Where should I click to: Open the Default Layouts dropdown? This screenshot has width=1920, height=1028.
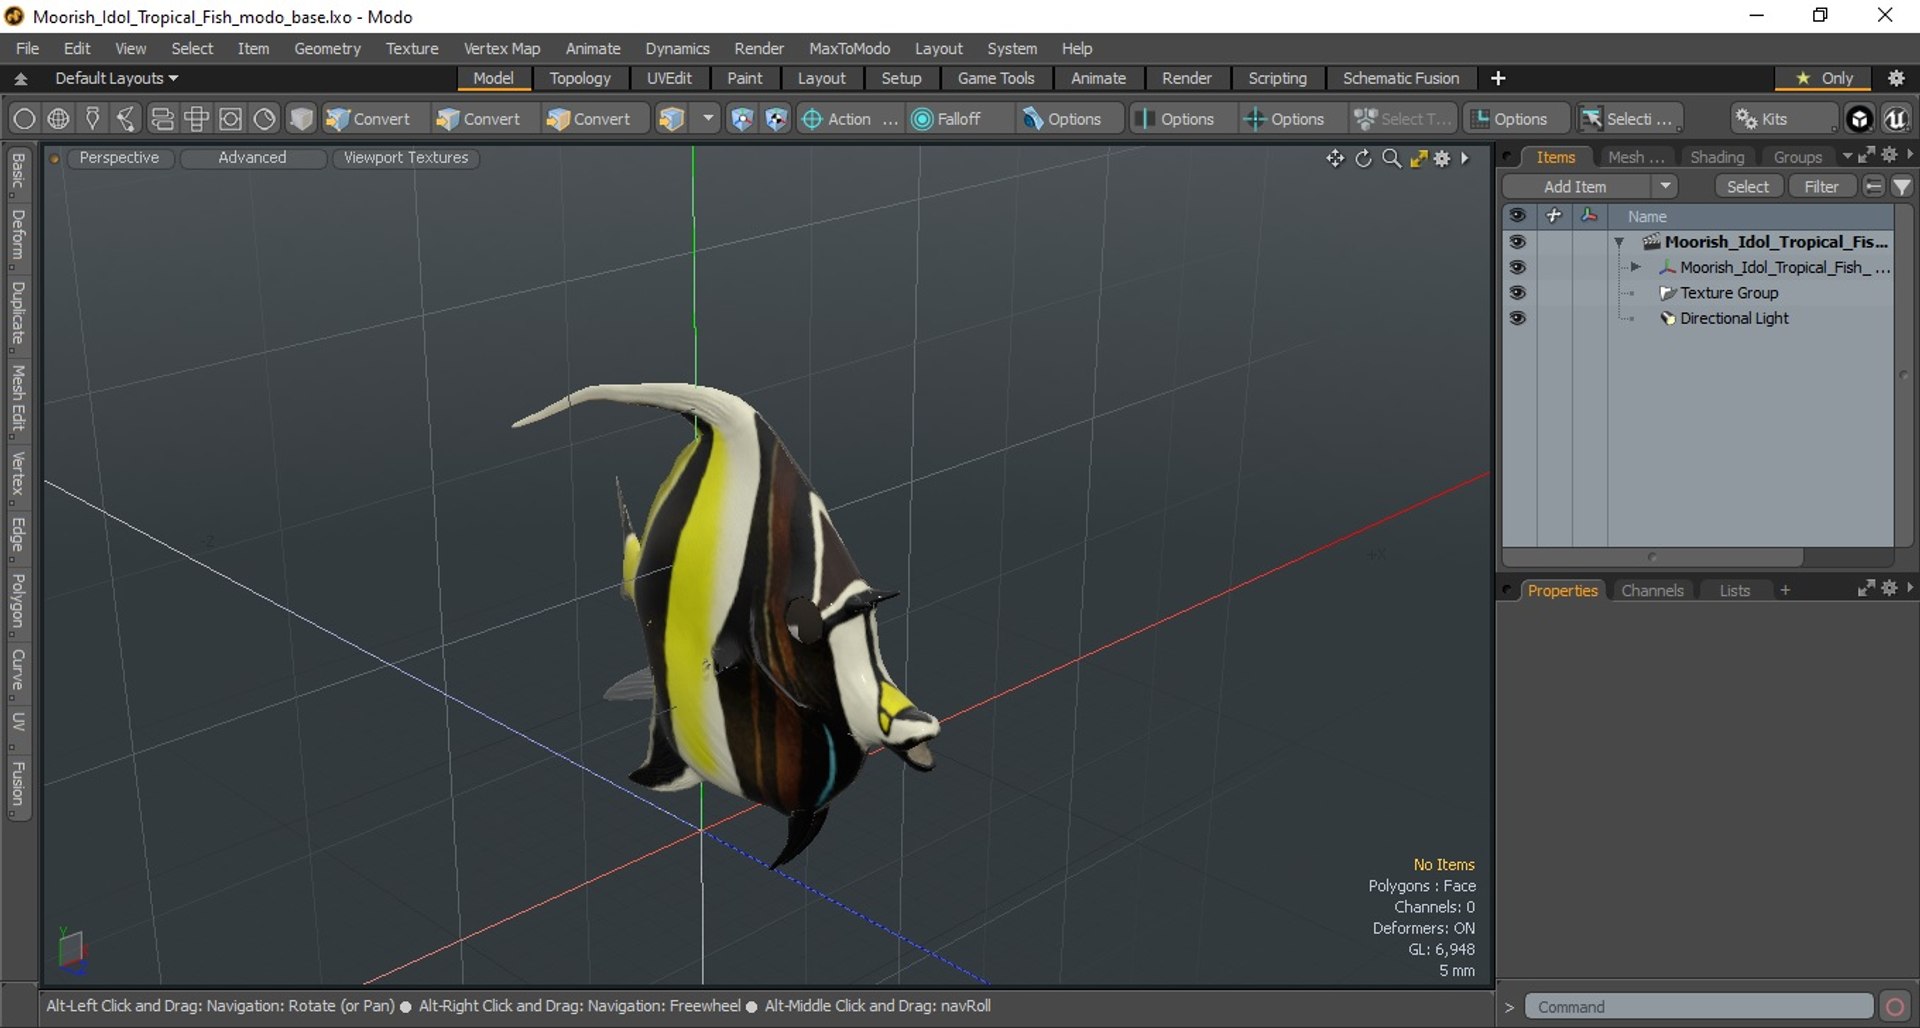coord(116,78)
